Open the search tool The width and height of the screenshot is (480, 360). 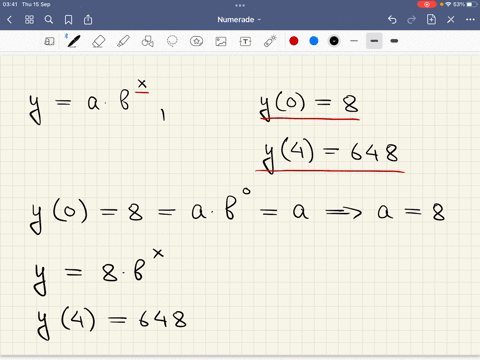(x=49, y=20)
